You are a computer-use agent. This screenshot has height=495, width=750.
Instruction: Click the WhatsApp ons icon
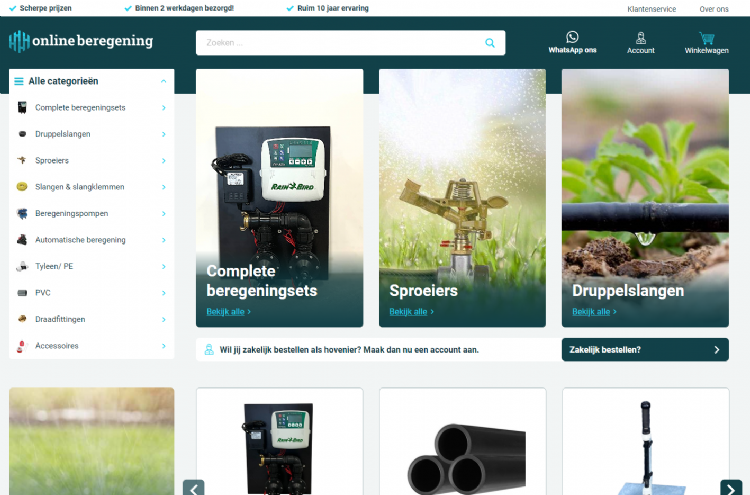click(572, 37)
